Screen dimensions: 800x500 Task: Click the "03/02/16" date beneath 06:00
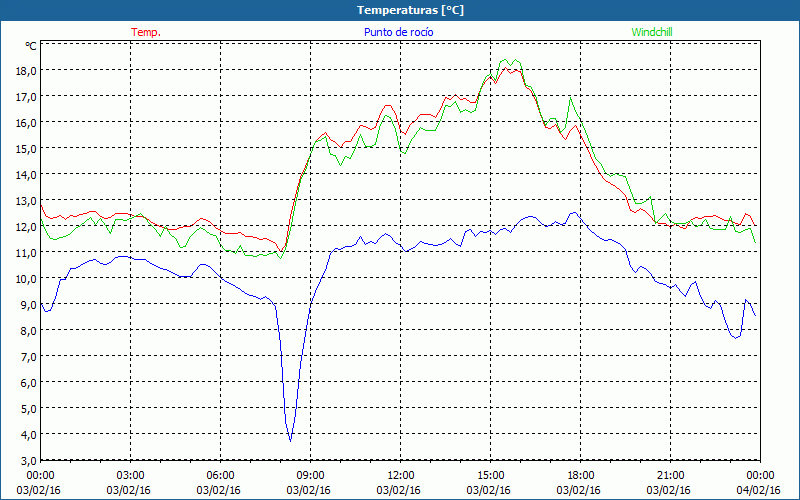(218, 490)
